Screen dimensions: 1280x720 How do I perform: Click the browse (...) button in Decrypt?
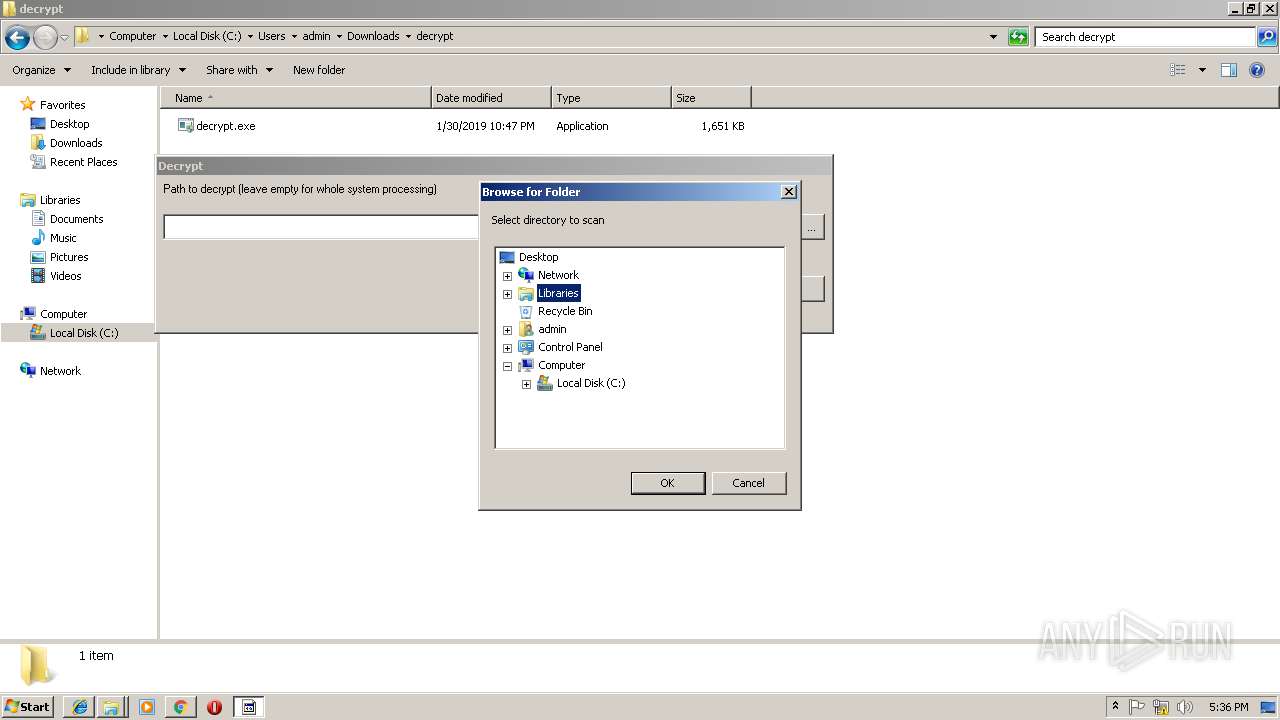click(x=812, y=228)
